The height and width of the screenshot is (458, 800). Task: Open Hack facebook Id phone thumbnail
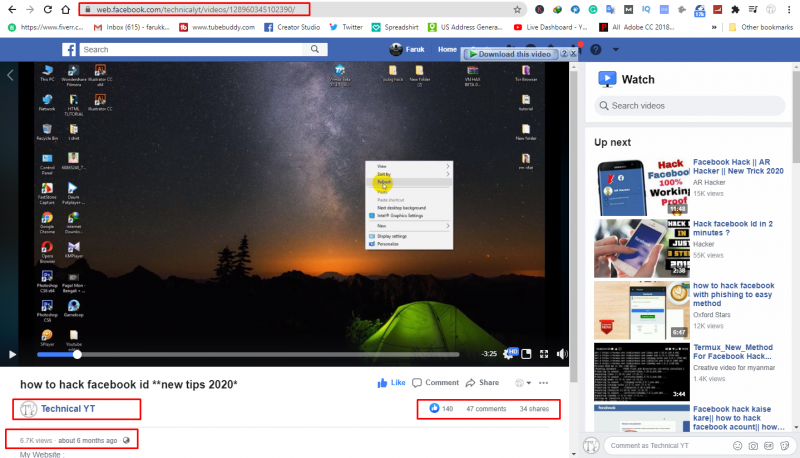(641, 248)
